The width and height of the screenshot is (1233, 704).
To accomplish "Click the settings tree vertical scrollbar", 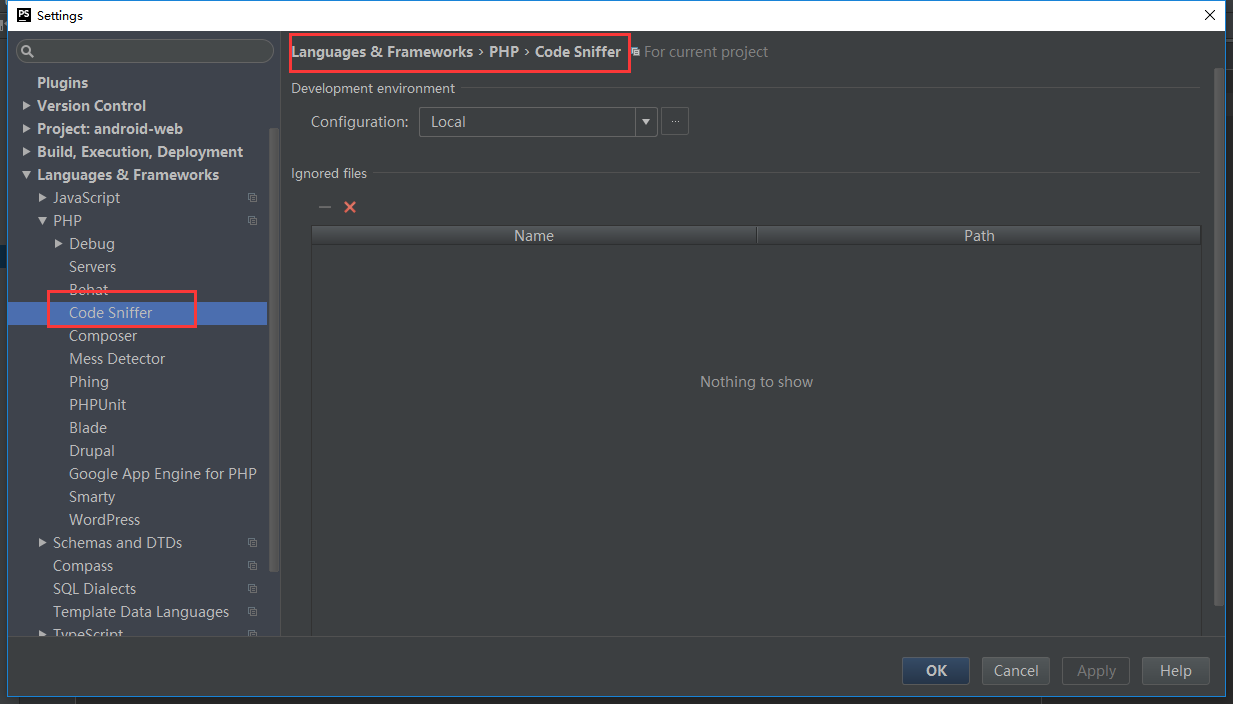I will (275, 350).
